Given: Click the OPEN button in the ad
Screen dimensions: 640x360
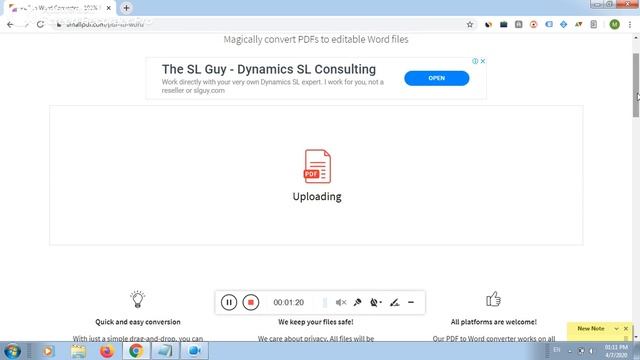Looking at the screenshot, I should pyautogui.click(x=437, y=78).
